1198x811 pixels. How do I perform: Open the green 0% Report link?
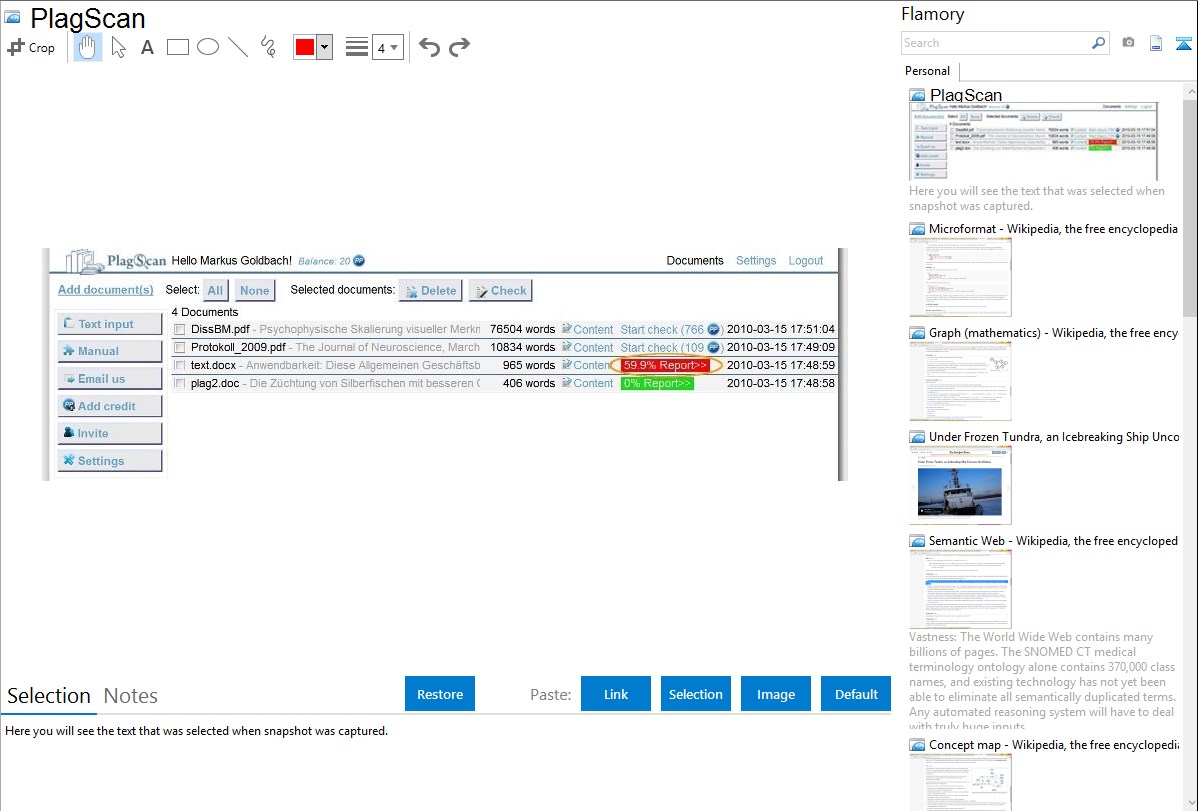(x=657, y=383)
